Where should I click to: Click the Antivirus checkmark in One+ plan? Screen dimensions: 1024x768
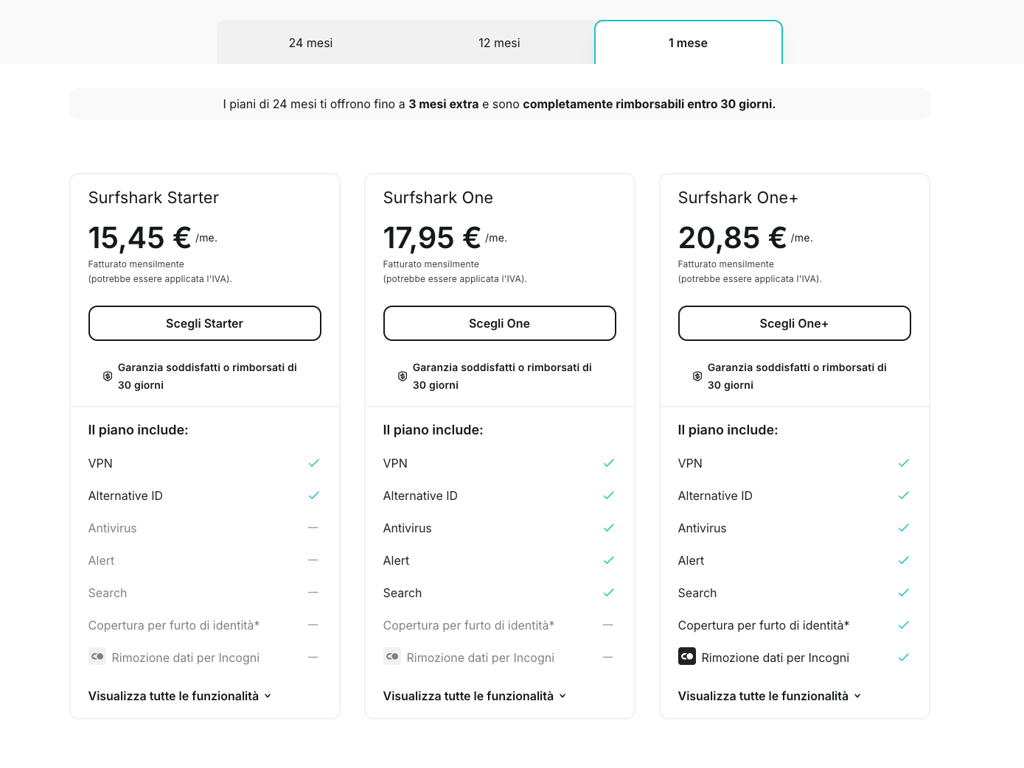(903, 528)
